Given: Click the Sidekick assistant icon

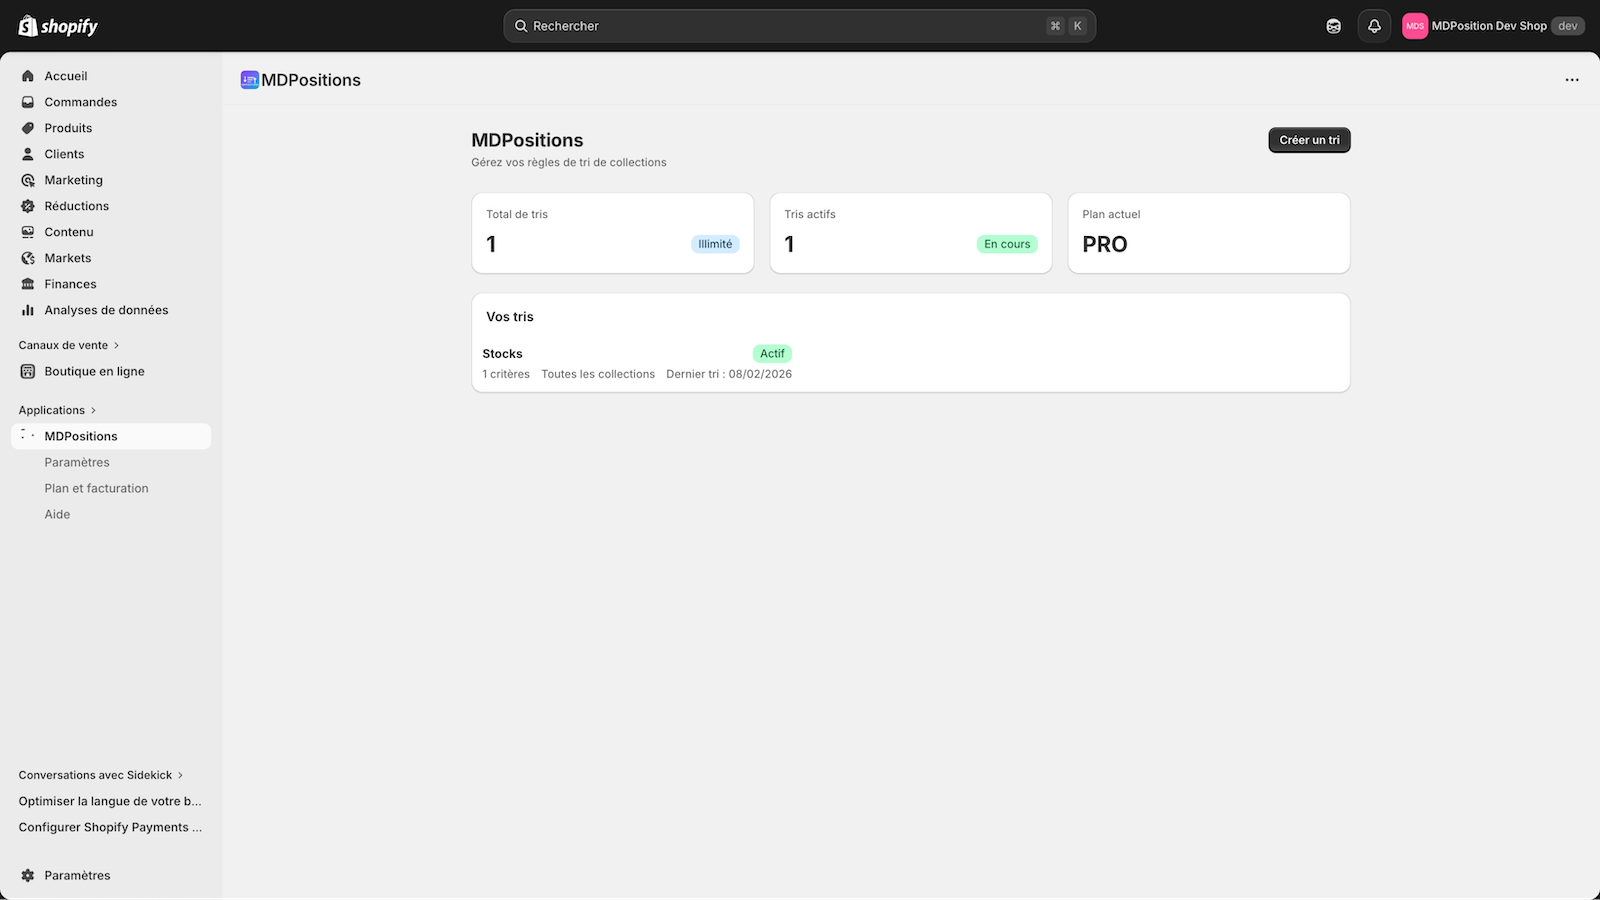Looking at the screenshot, I should point(1333,25).
